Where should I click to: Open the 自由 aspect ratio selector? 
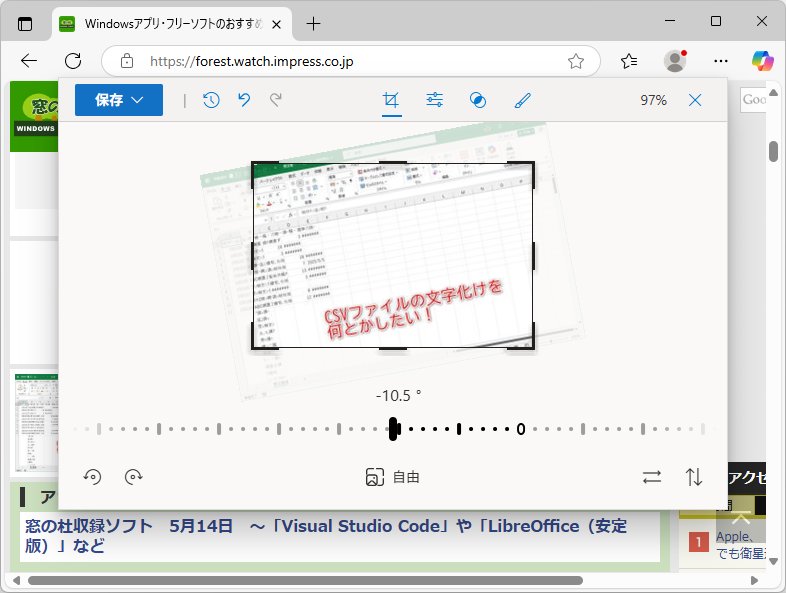pos(392,477)
